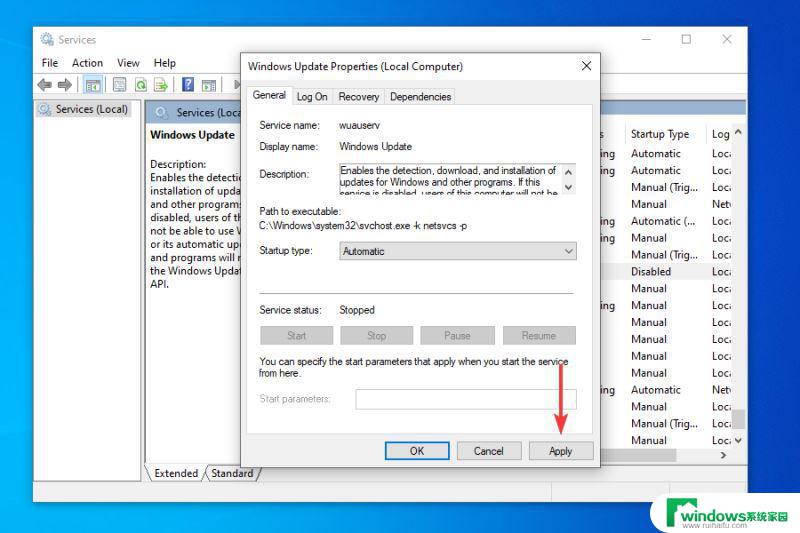Image resolution: width=800 pixels, height=533 pixels.
Task: Switch to the Dependencies tab
Action: click(420, 96)
